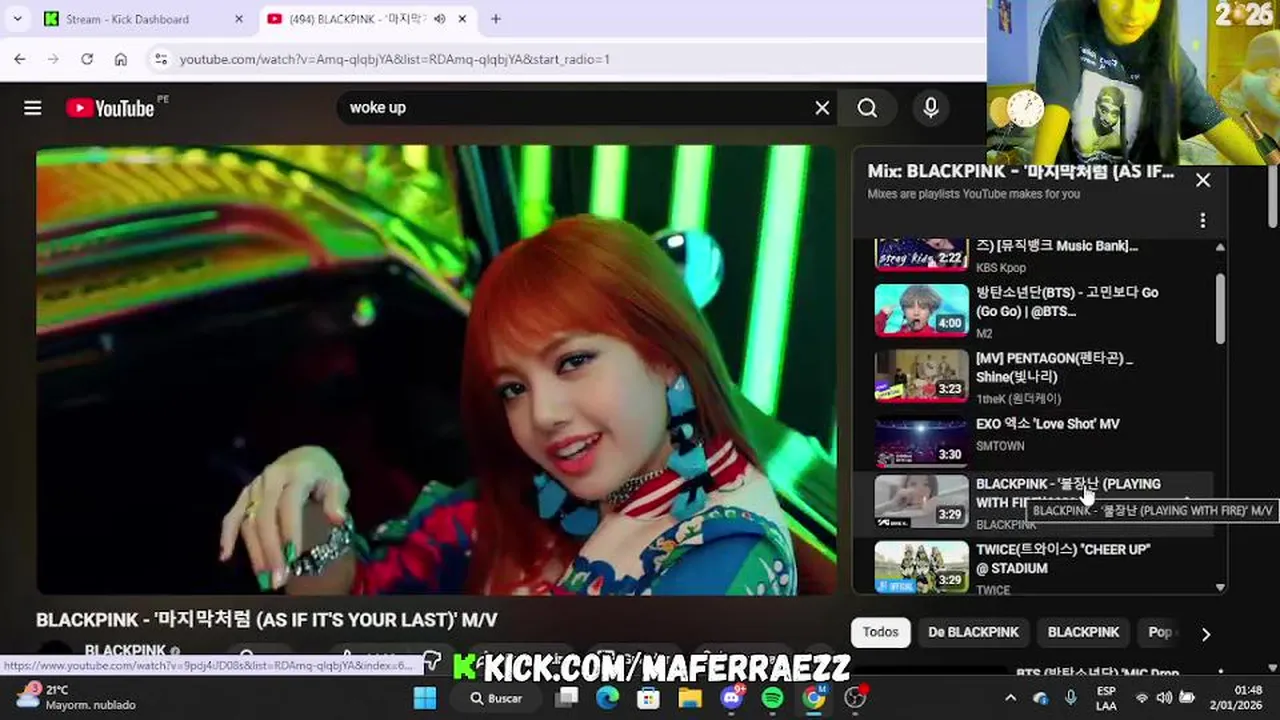Play the Stray Kids Music Bank thumbnail

[x=921, y=254]
